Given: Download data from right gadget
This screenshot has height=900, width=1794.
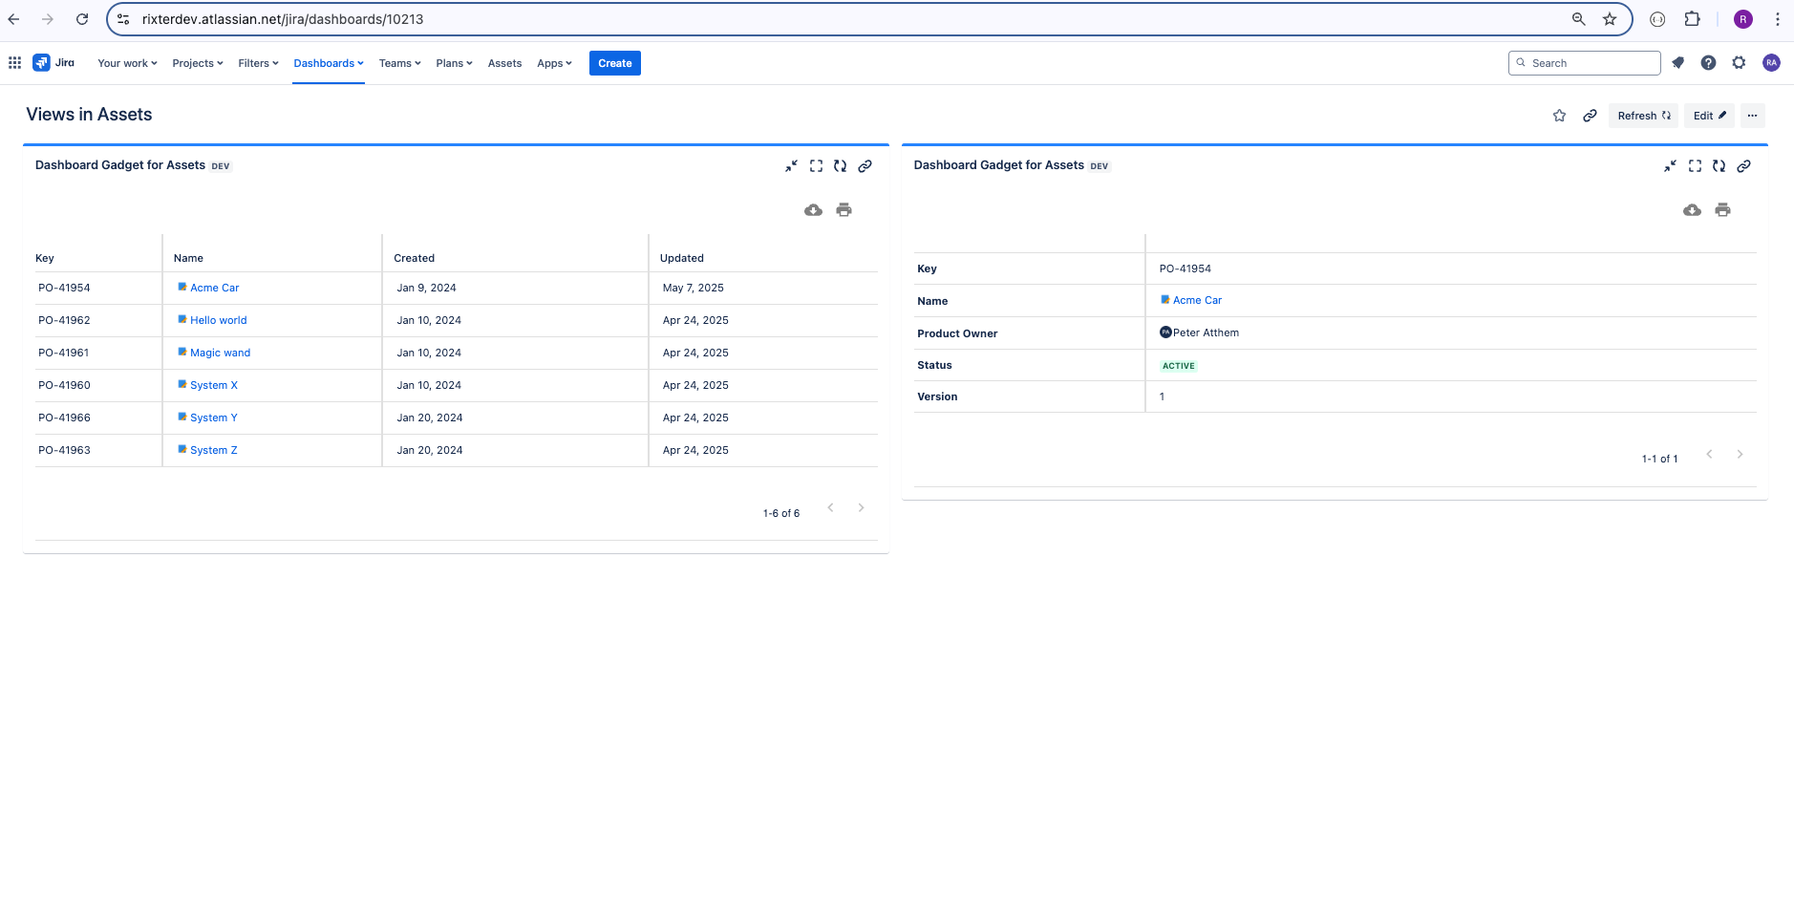Looking at the screenshot, I should tap(1692, 210).
